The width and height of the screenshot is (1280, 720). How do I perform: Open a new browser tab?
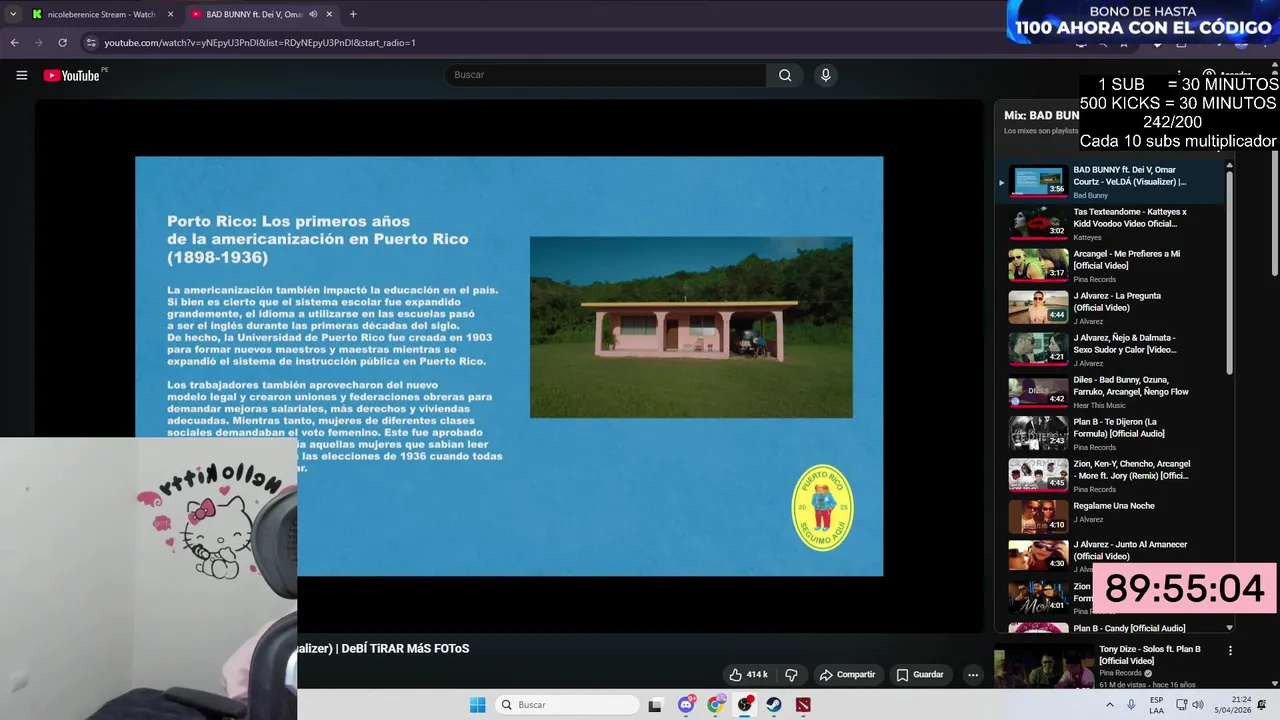[353, 14]
